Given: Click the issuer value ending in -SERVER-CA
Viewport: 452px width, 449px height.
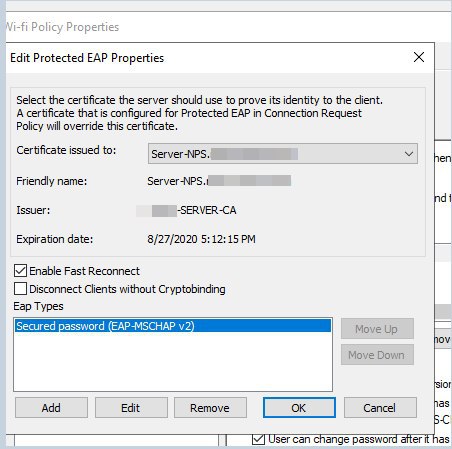Looking at the screenshot, I should pyautogui.click(x=186, y=210).
